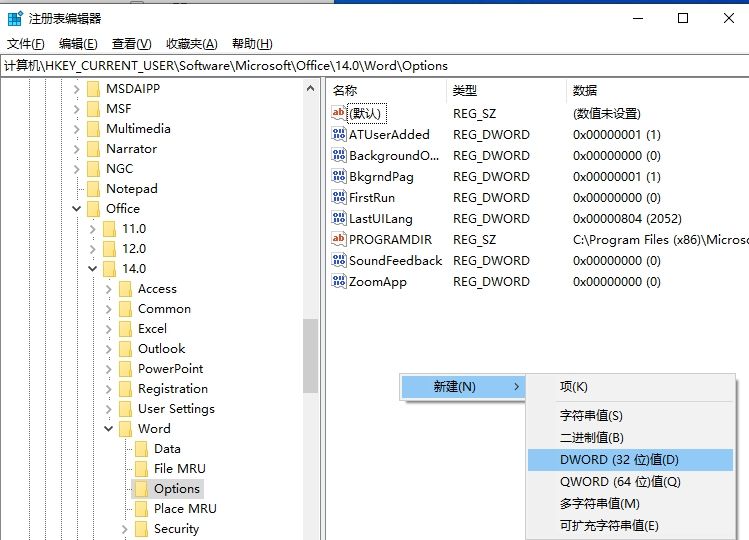
Task: Select the 12.0 tree item
Action: (134, 249)
